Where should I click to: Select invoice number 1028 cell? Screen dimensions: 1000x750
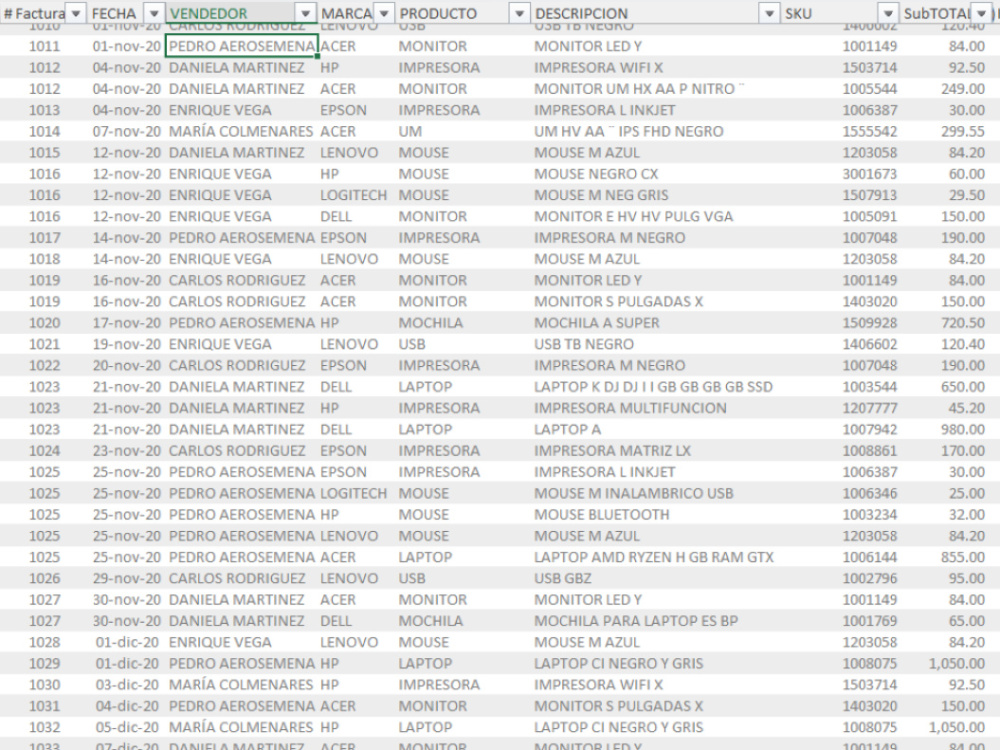pos(45,642)
